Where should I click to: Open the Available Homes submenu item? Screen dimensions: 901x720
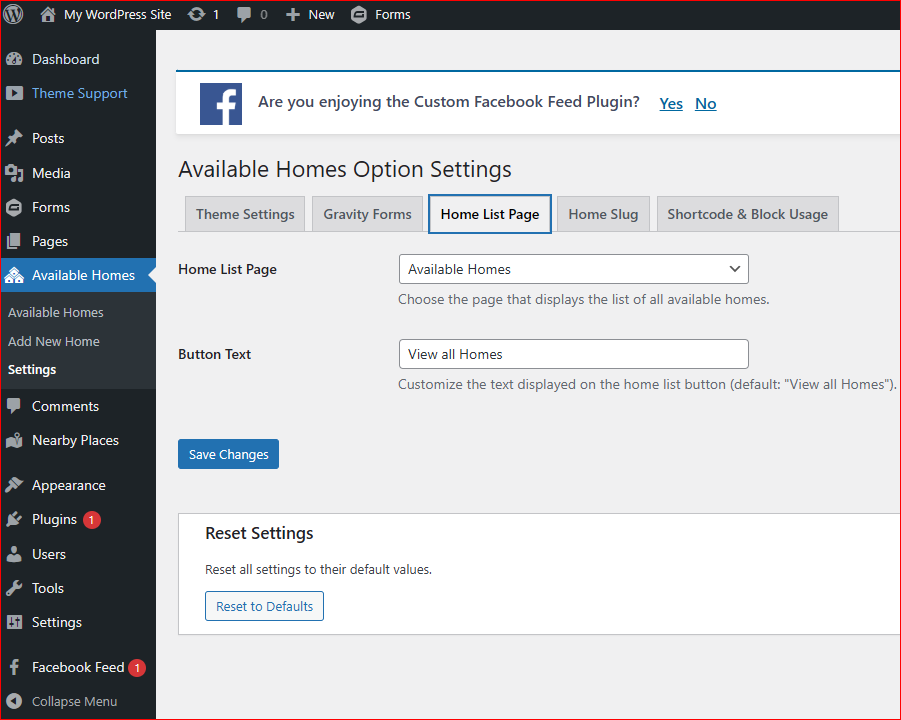tap(56, 313)
